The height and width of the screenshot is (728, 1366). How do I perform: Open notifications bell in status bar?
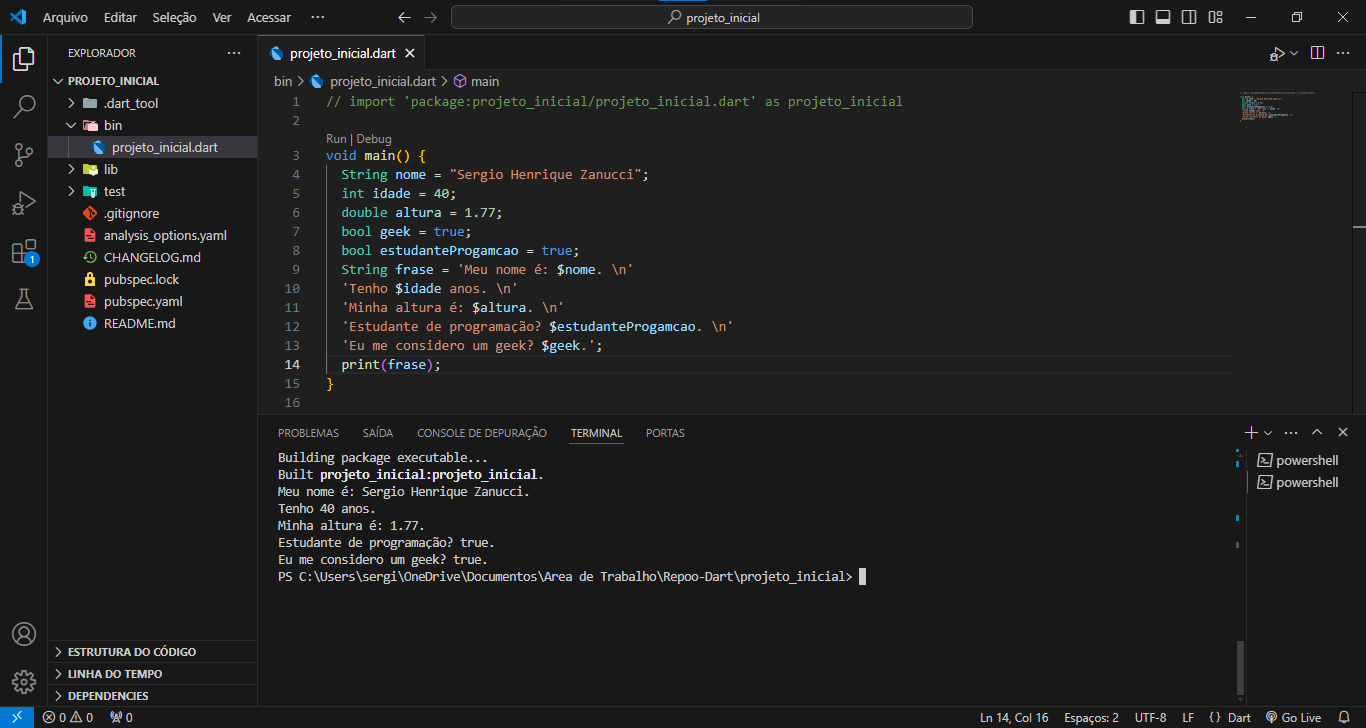coord(1344,717)
